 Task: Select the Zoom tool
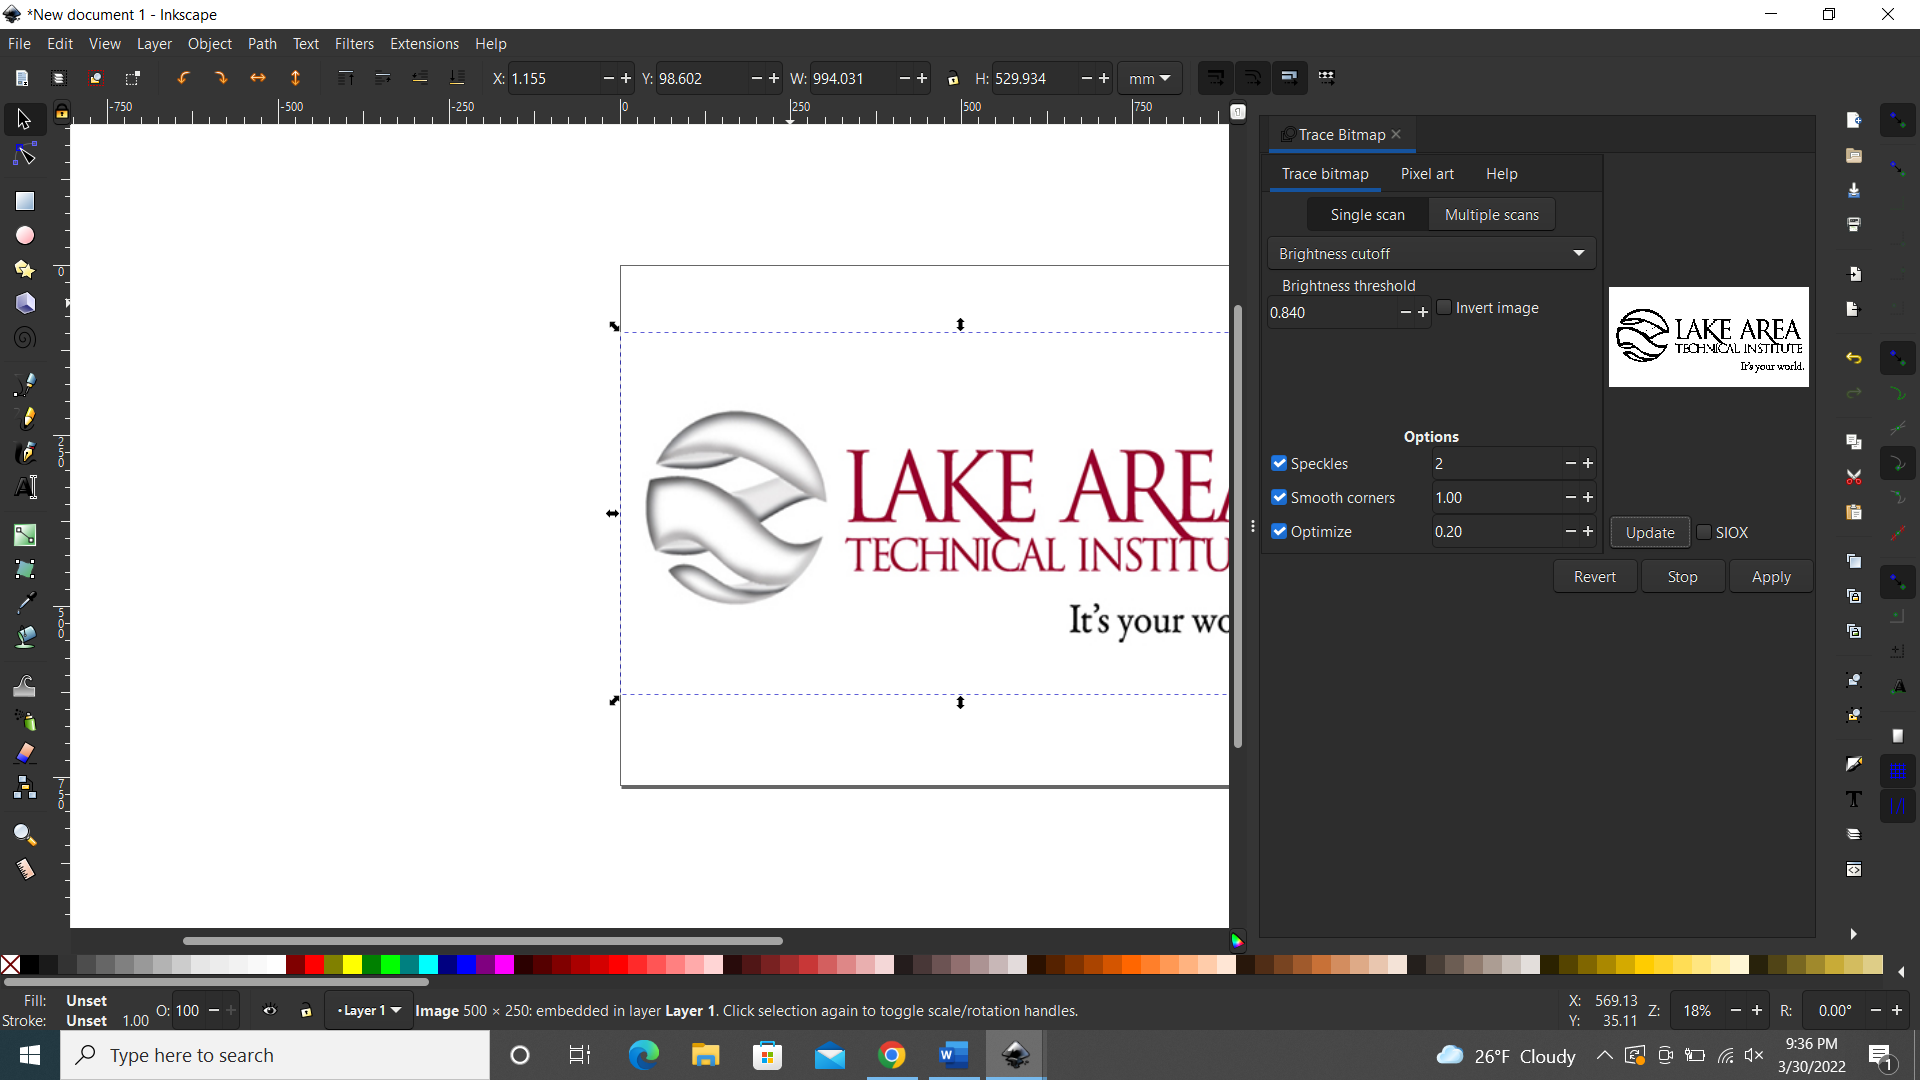(24, 835)
